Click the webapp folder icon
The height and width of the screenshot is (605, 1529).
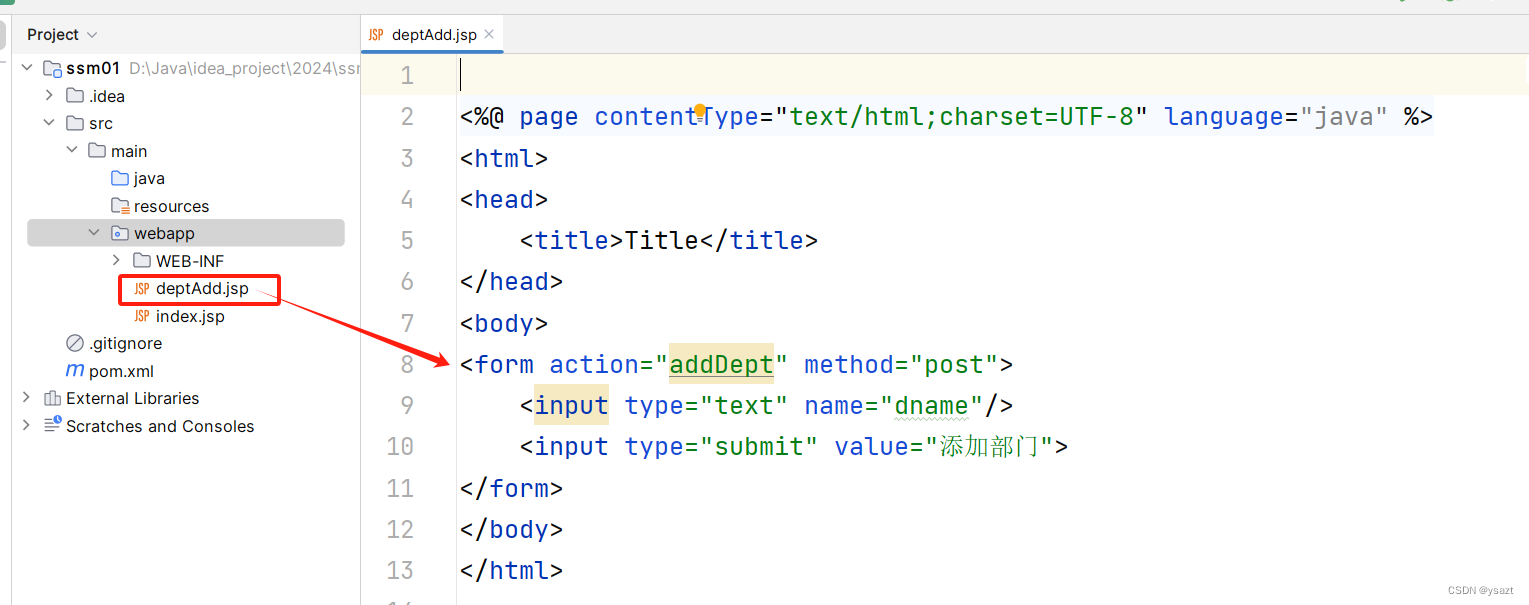[x=120, y=233]
